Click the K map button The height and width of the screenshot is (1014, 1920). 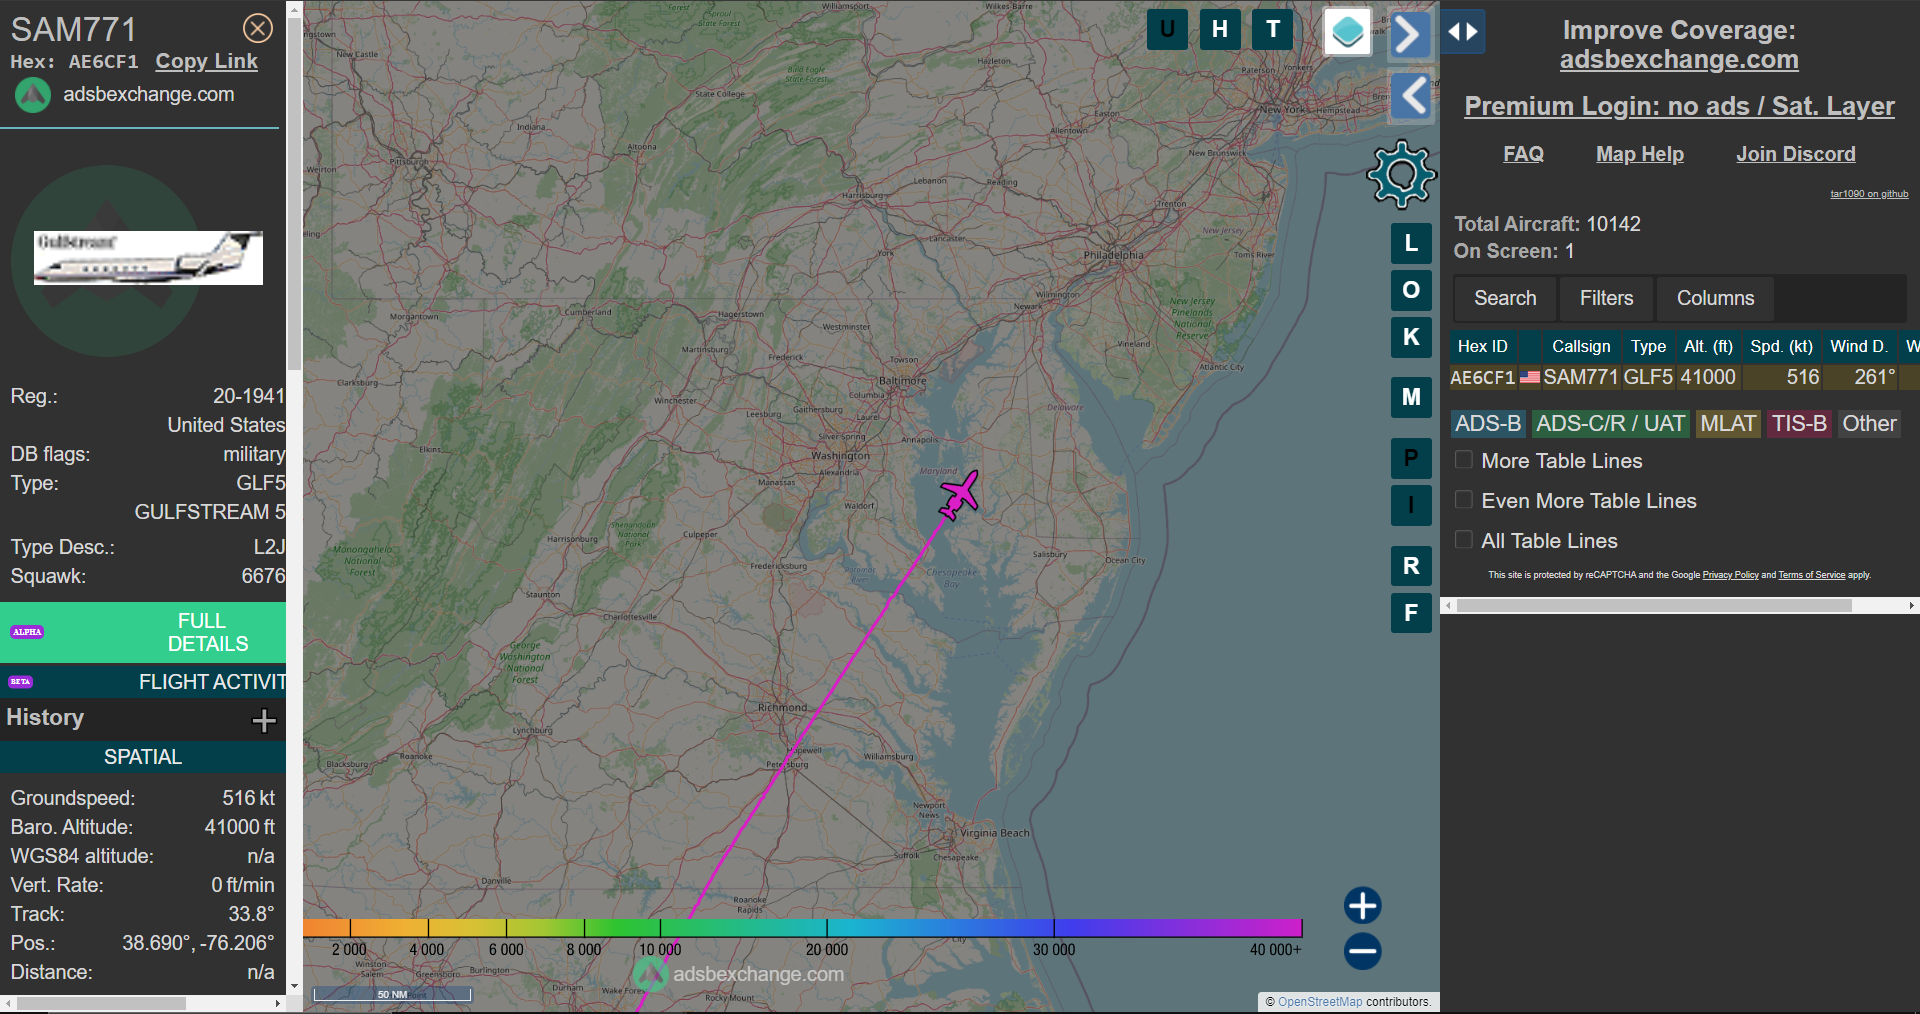pos(1411,337)
